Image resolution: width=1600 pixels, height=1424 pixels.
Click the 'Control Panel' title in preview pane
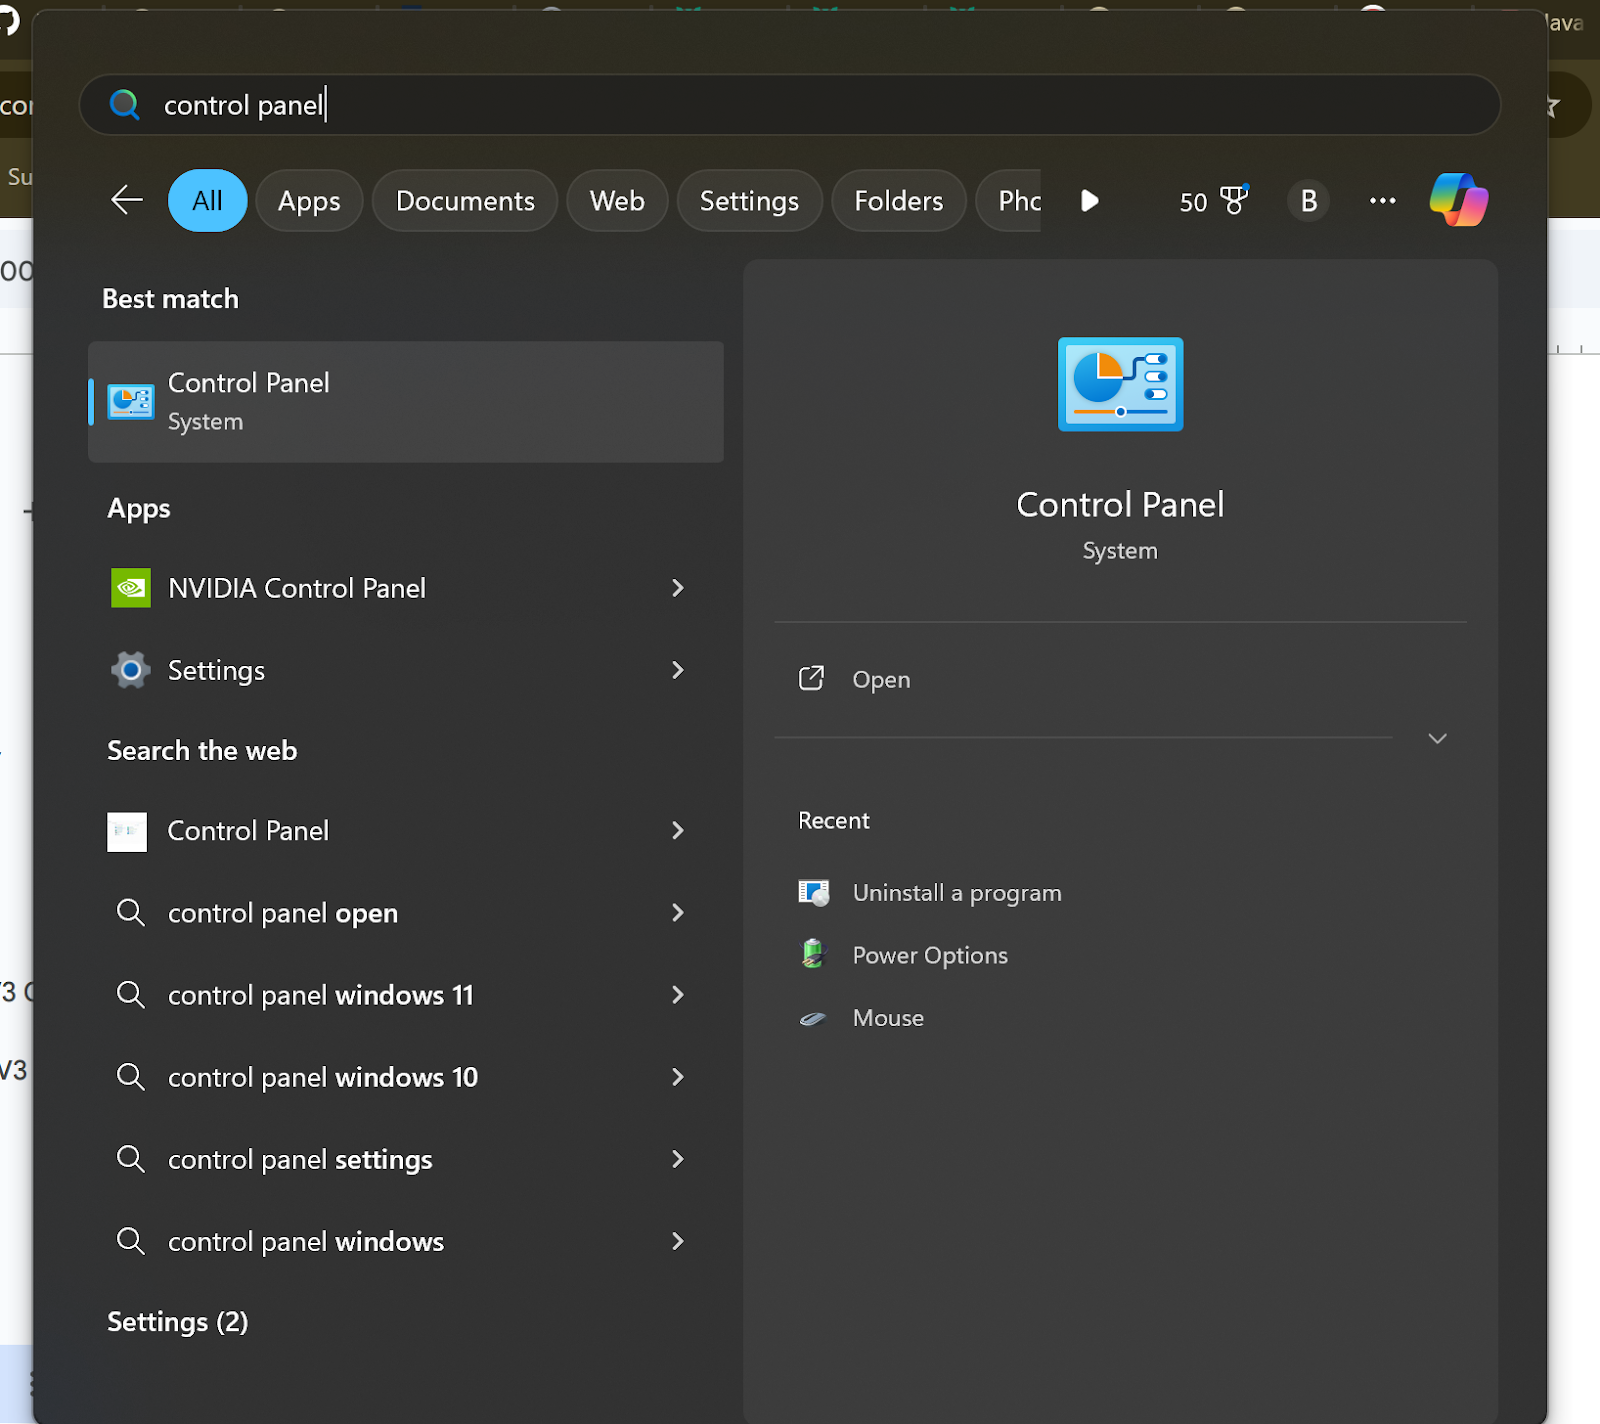(1120, 505)
